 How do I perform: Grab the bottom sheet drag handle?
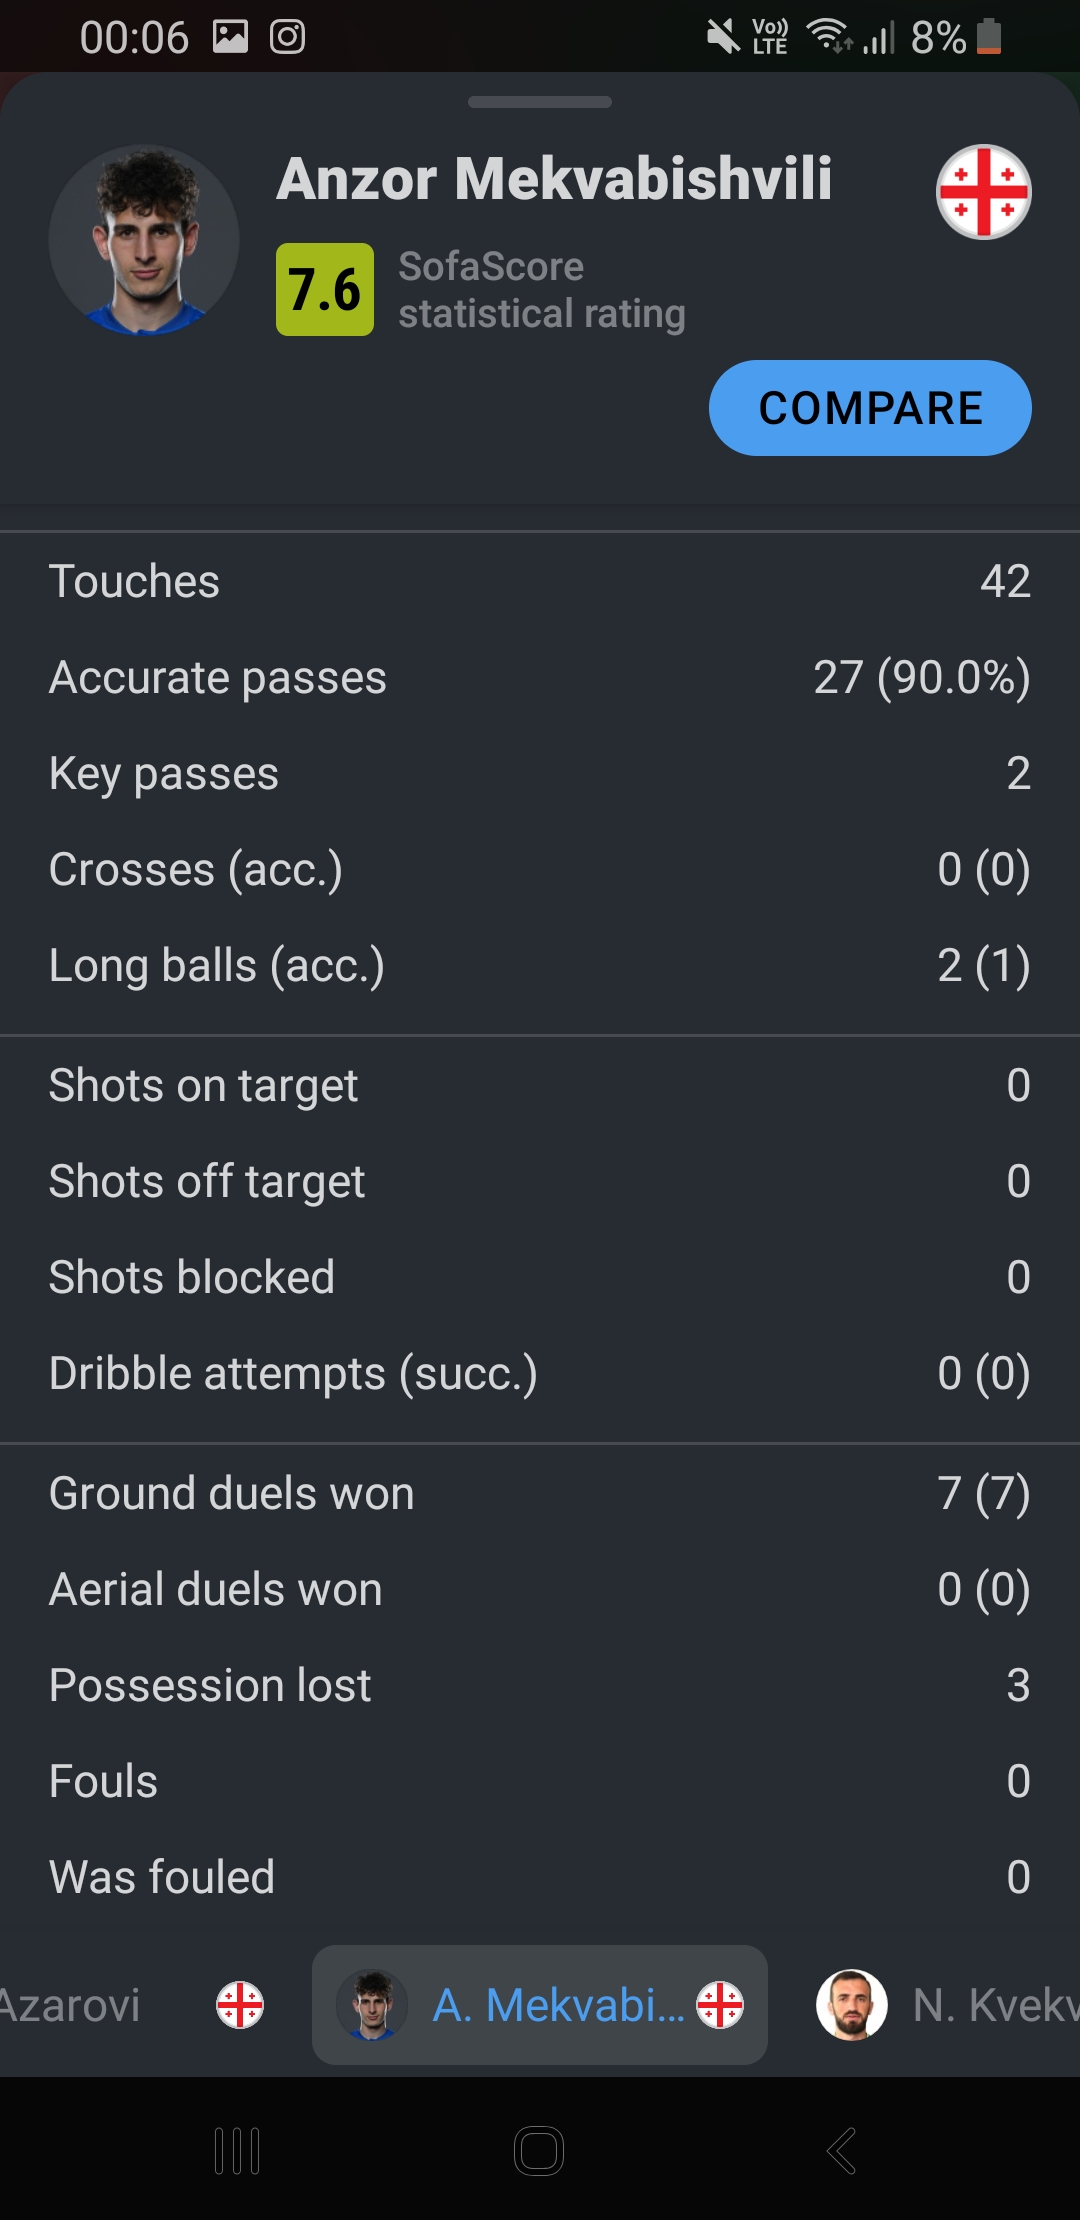(x=540, y=102)
